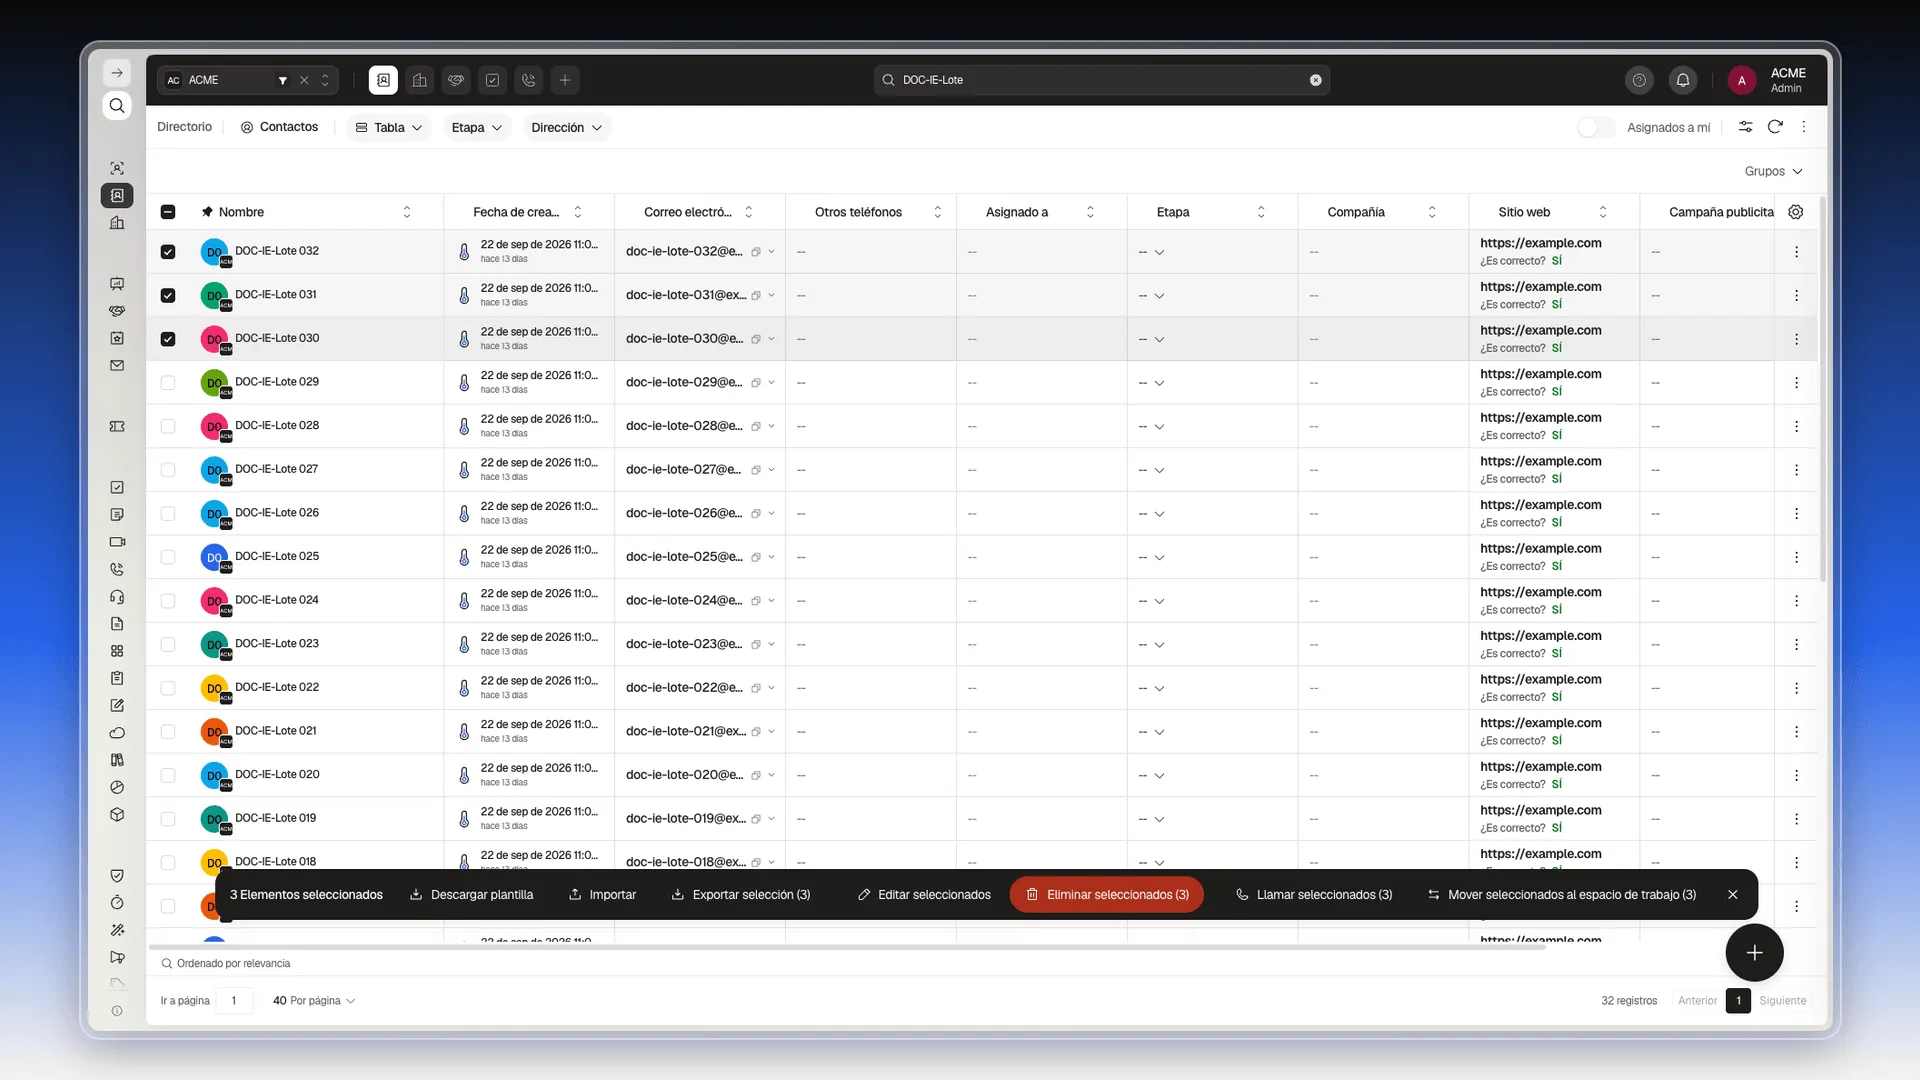Viewport: 1920px width, 1080px height.
Task: Clear the DOC-IE-Lote search query
Action: [1316, 80]
